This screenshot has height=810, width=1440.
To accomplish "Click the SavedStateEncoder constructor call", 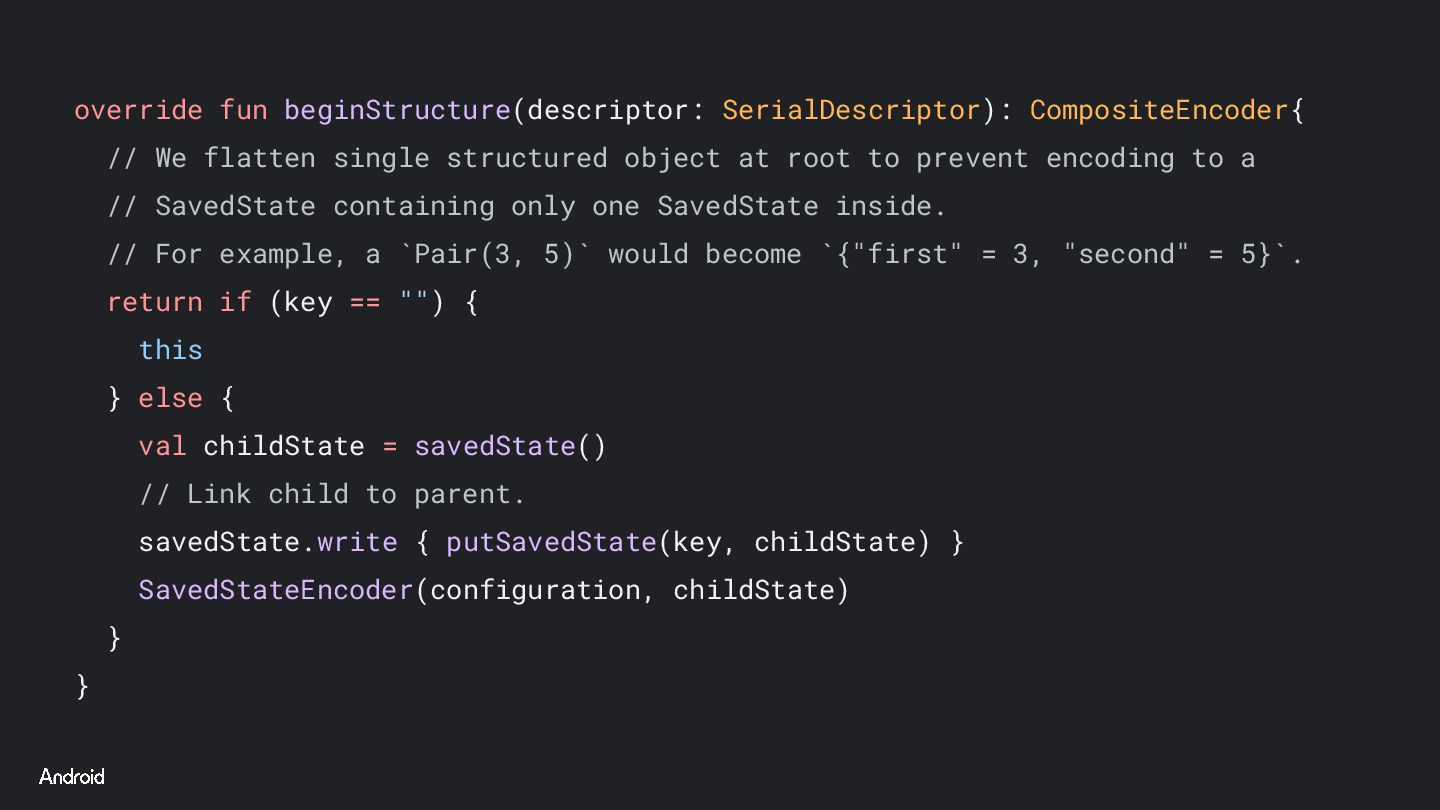I will point(276,590).
